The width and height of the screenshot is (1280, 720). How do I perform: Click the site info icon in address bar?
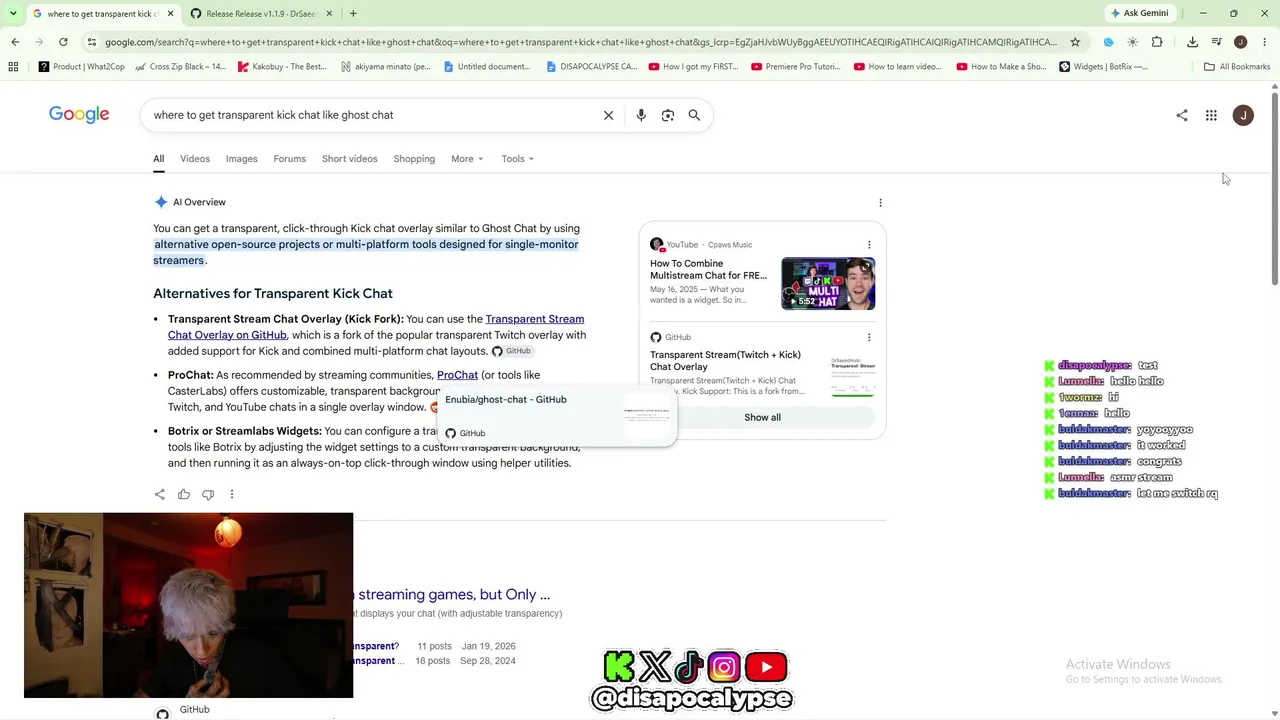point(92,42)
